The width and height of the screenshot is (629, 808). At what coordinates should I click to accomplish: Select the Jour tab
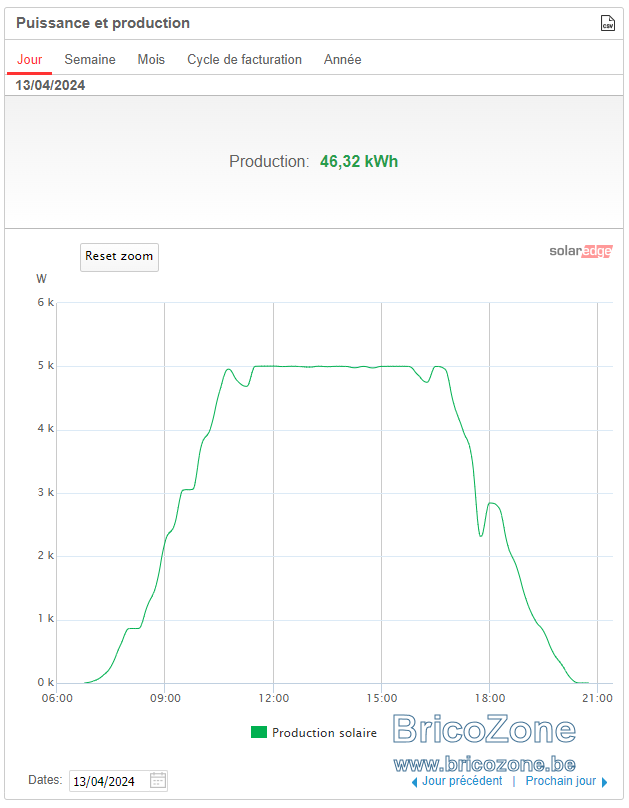[29, 59]
